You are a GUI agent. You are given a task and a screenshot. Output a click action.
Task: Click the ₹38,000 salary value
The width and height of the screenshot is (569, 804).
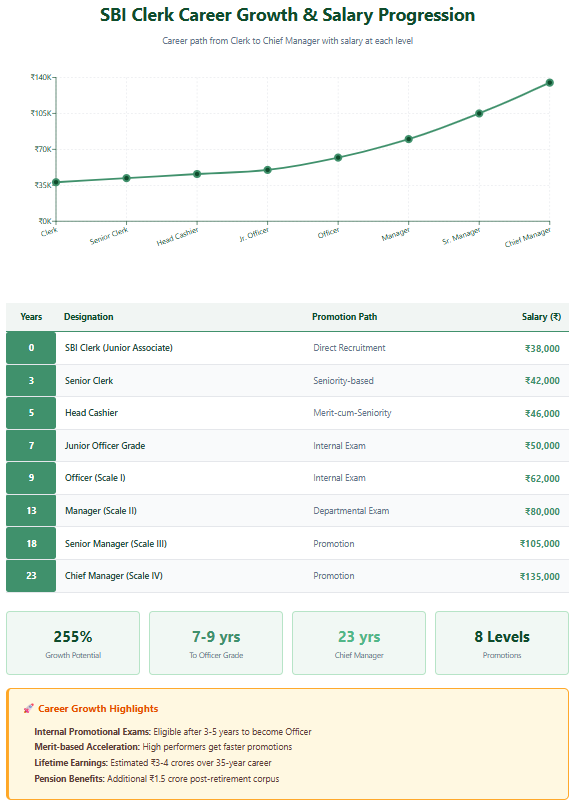(x=542, y=349)
